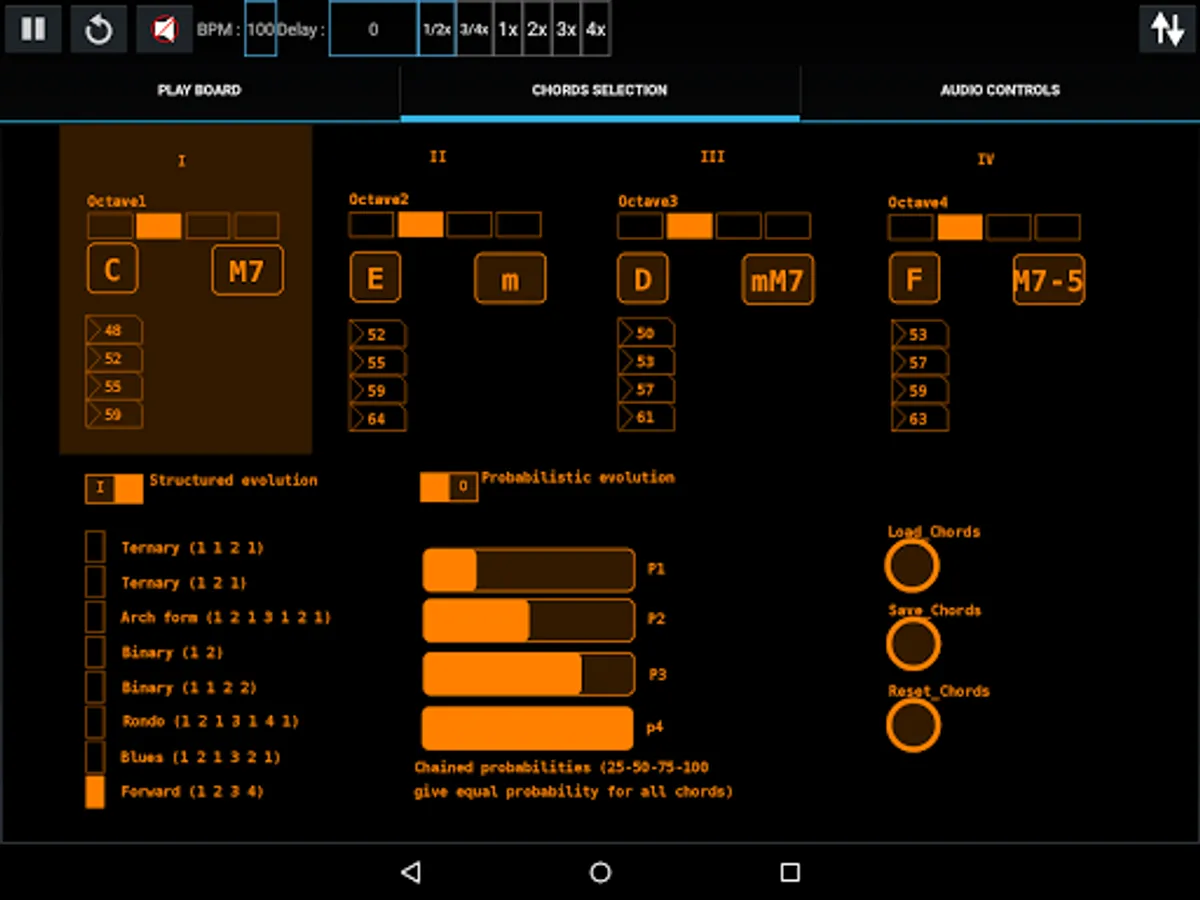Uncheck Forward (1 2 3 4) form
Image resolution: width=1200 pixels, height=900 pixels.
pyautogui.click(x=95, y=792)
